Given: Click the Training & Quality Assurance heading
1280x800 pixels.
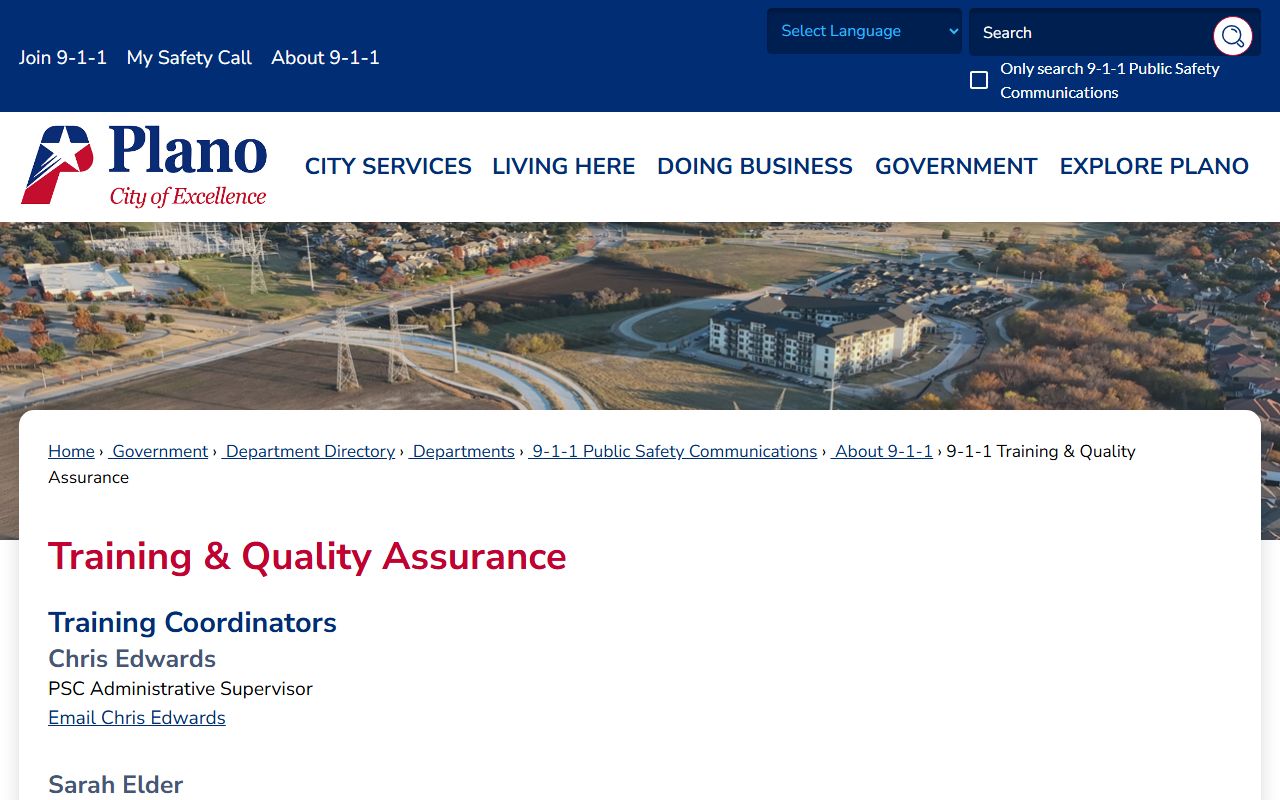Looking at the screenshot, I should click(x=307, y=556).
